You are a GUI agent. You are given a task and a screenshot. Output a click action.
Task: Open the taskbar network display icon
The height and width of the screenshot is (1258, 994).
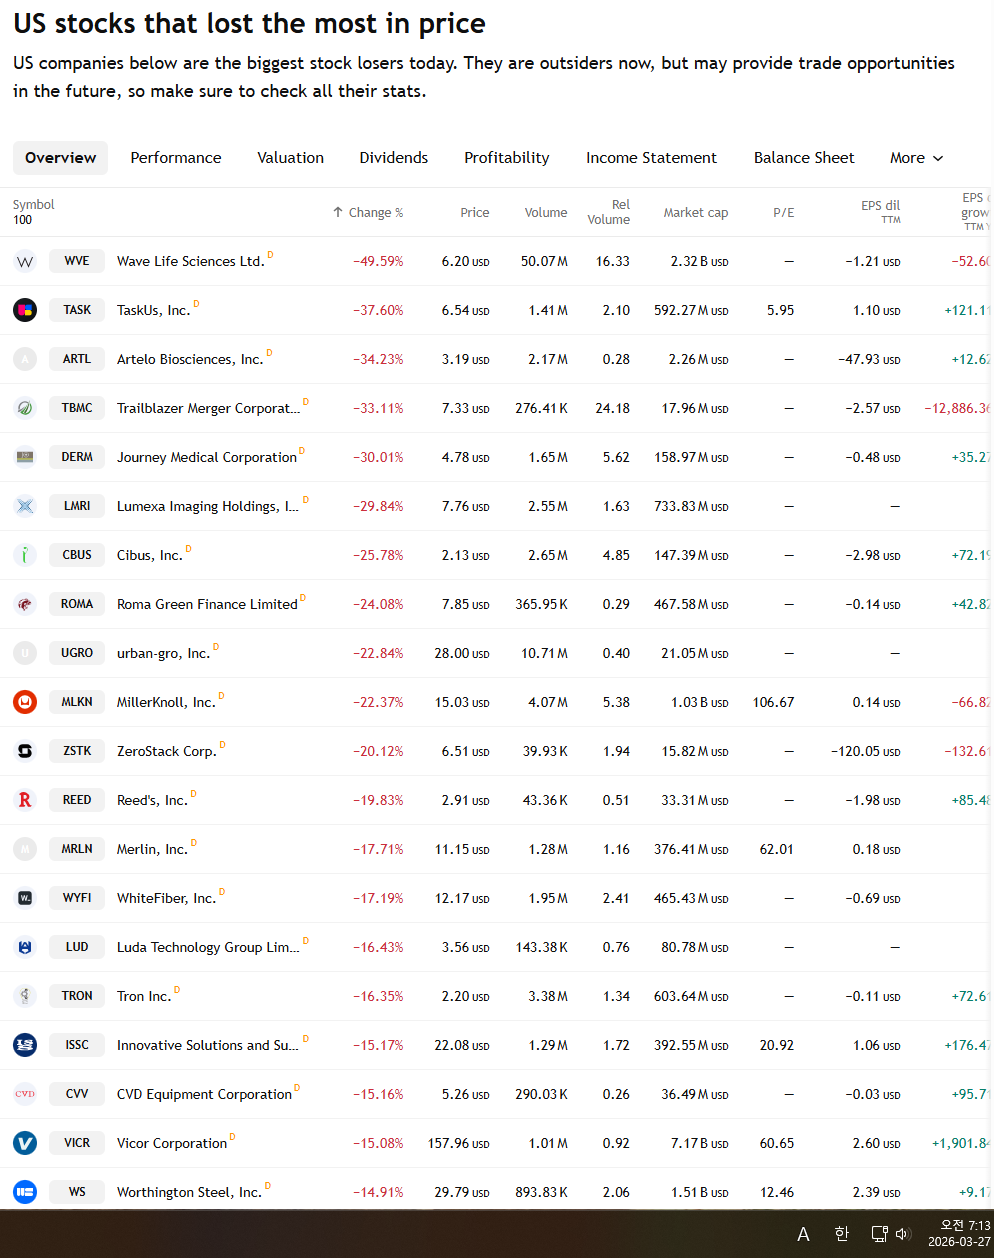tap(879, 1234)
